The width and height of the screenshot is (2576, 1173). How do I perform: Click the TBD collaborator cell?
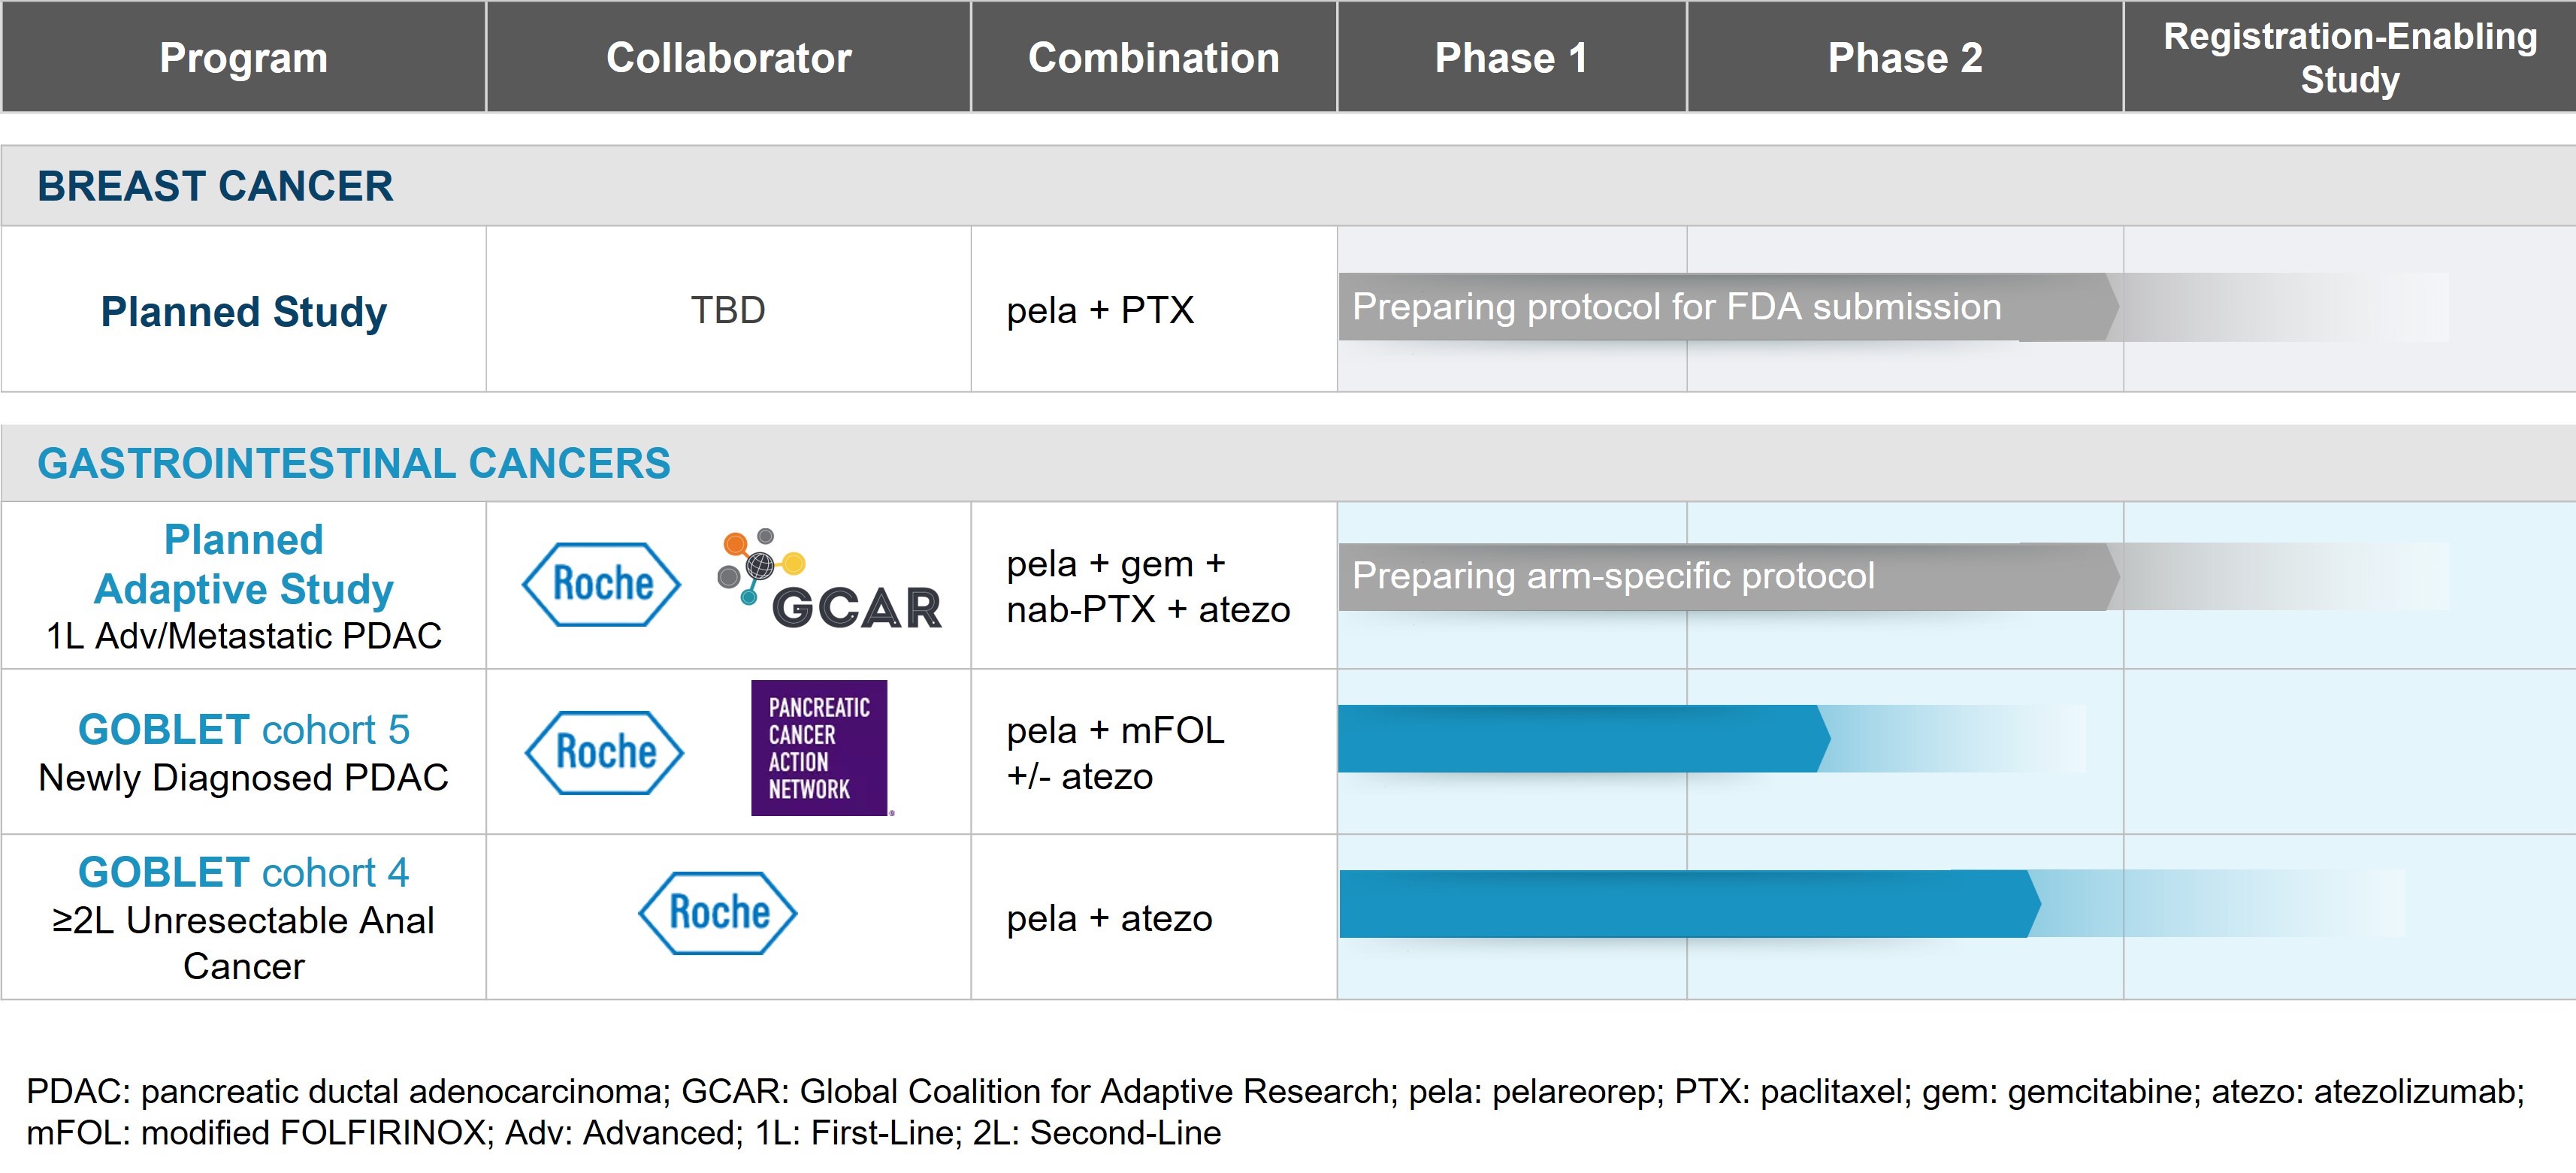point(728,310)
